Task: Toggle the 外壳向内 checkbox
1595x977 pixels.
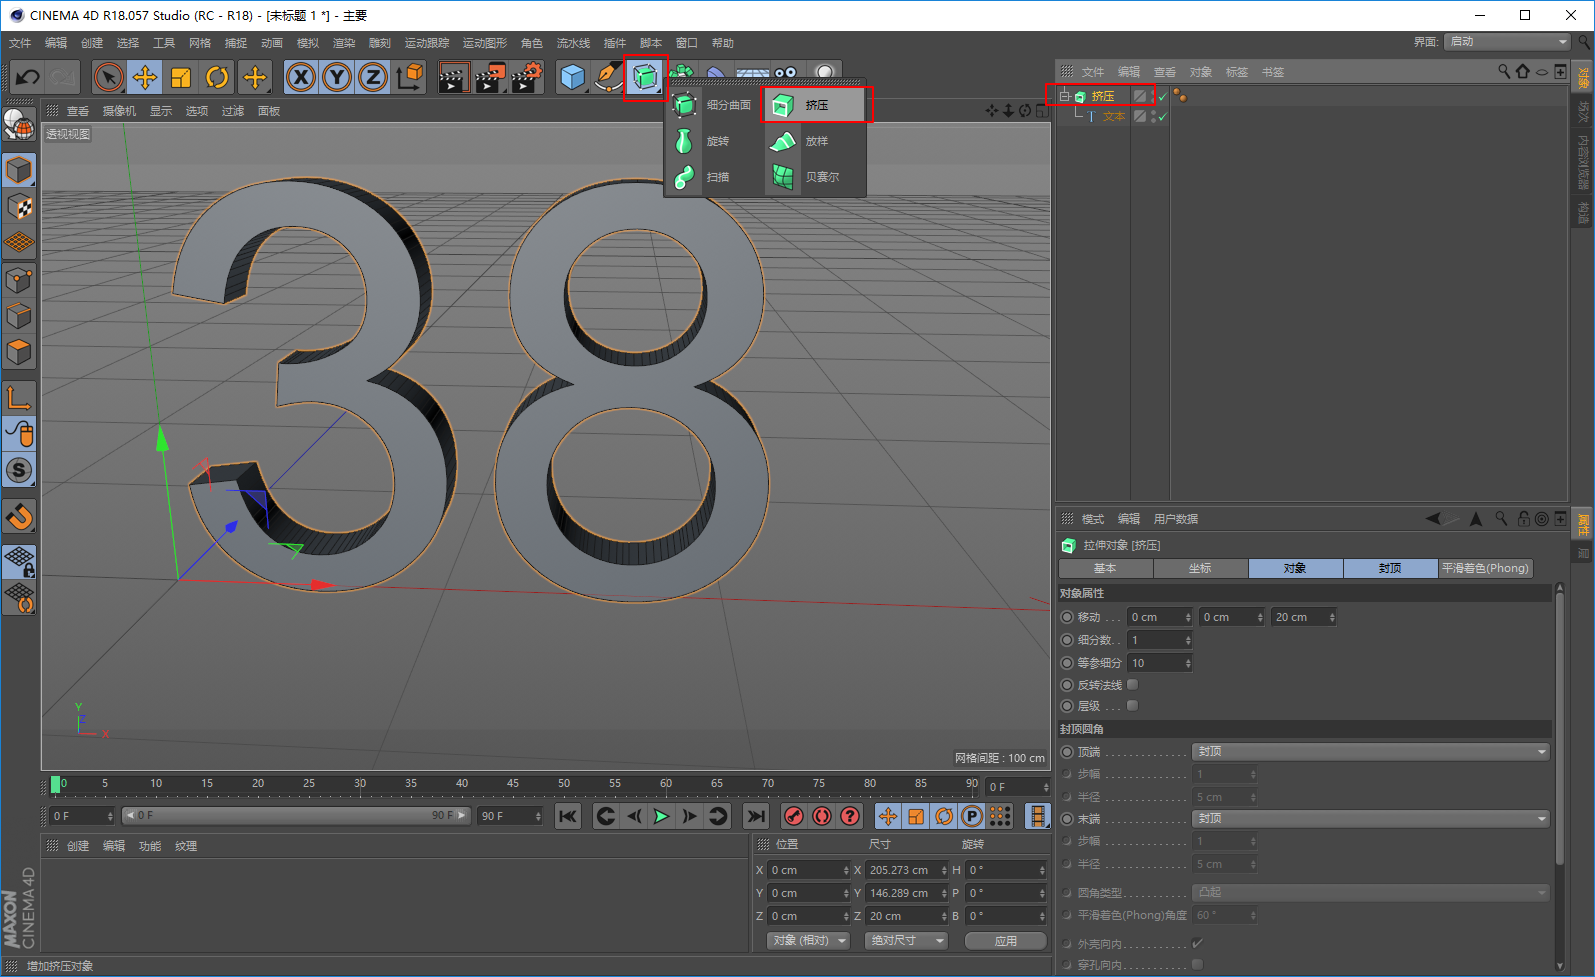Action: click(1197, 943)
